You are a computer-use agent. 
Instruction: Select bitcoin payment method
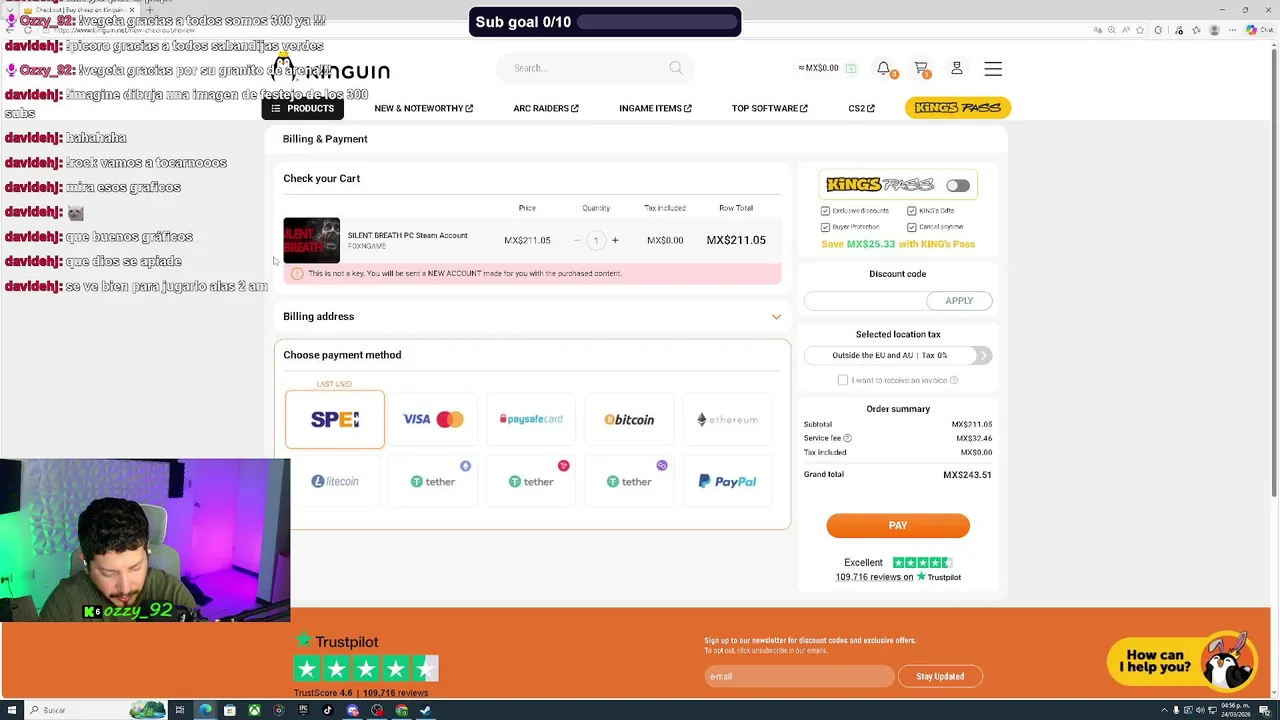coord(629,419)
